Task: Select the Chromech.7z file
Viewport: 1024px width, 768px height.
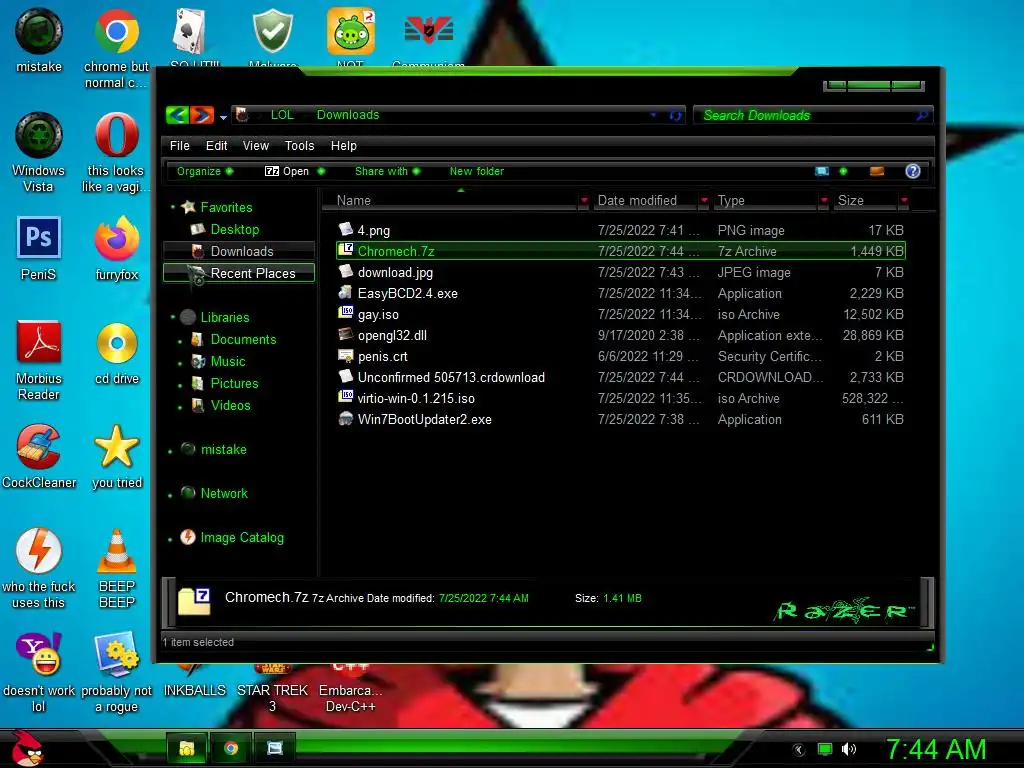Action: [x=620, y=251]
